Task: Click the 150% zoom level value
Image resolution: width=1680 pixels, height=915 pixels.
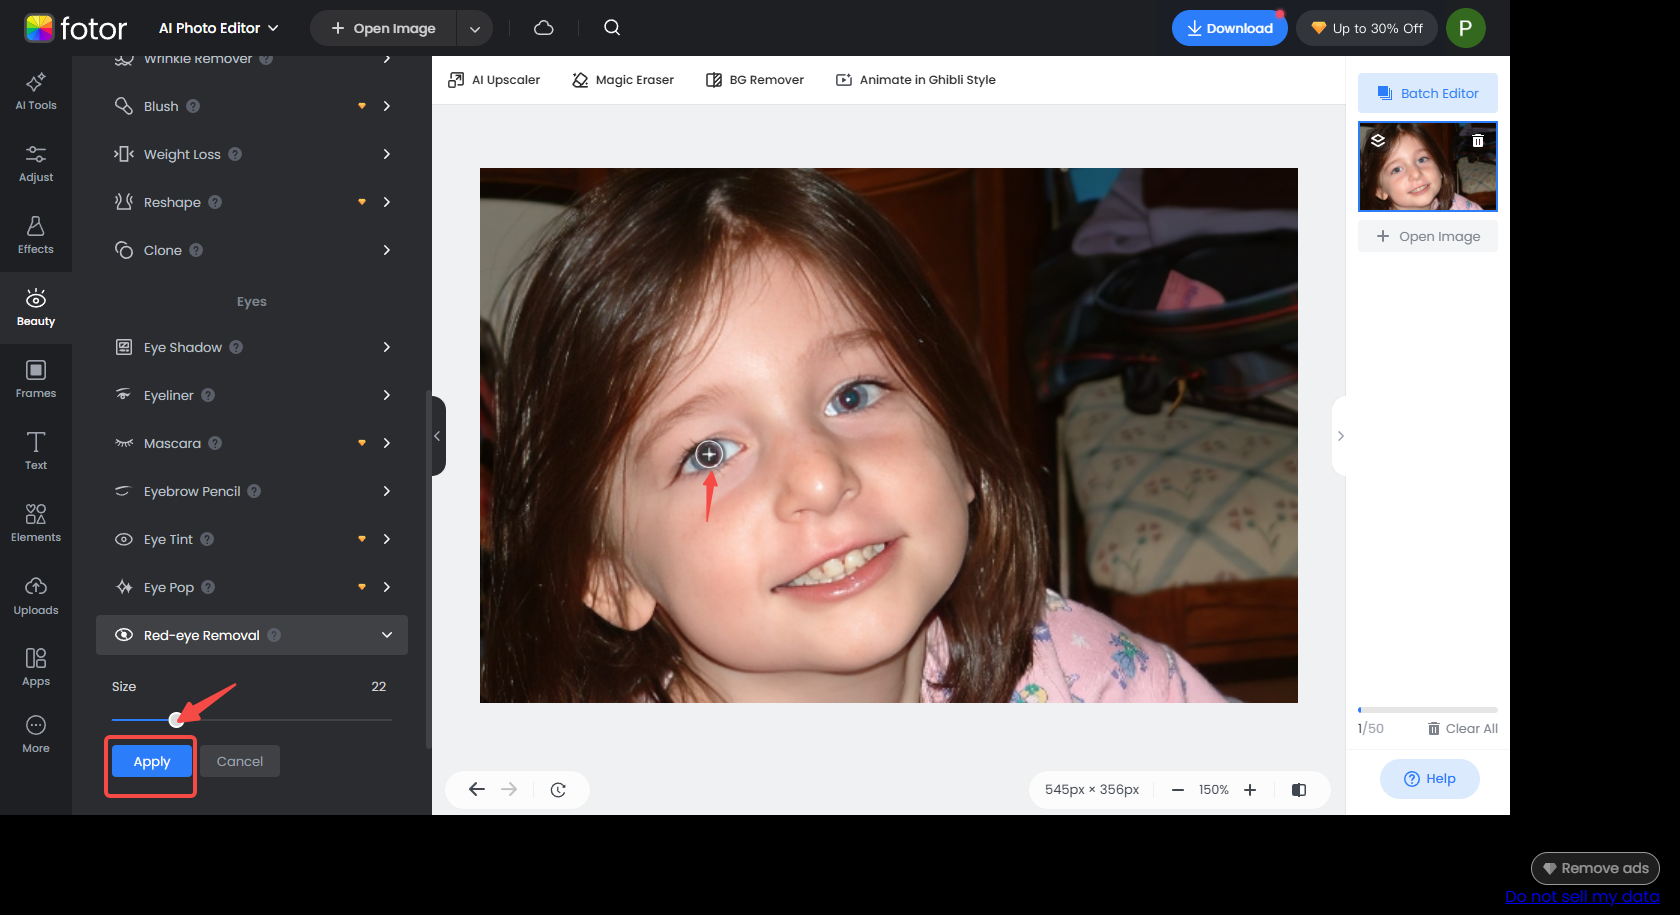Action: coord(1214,790)
